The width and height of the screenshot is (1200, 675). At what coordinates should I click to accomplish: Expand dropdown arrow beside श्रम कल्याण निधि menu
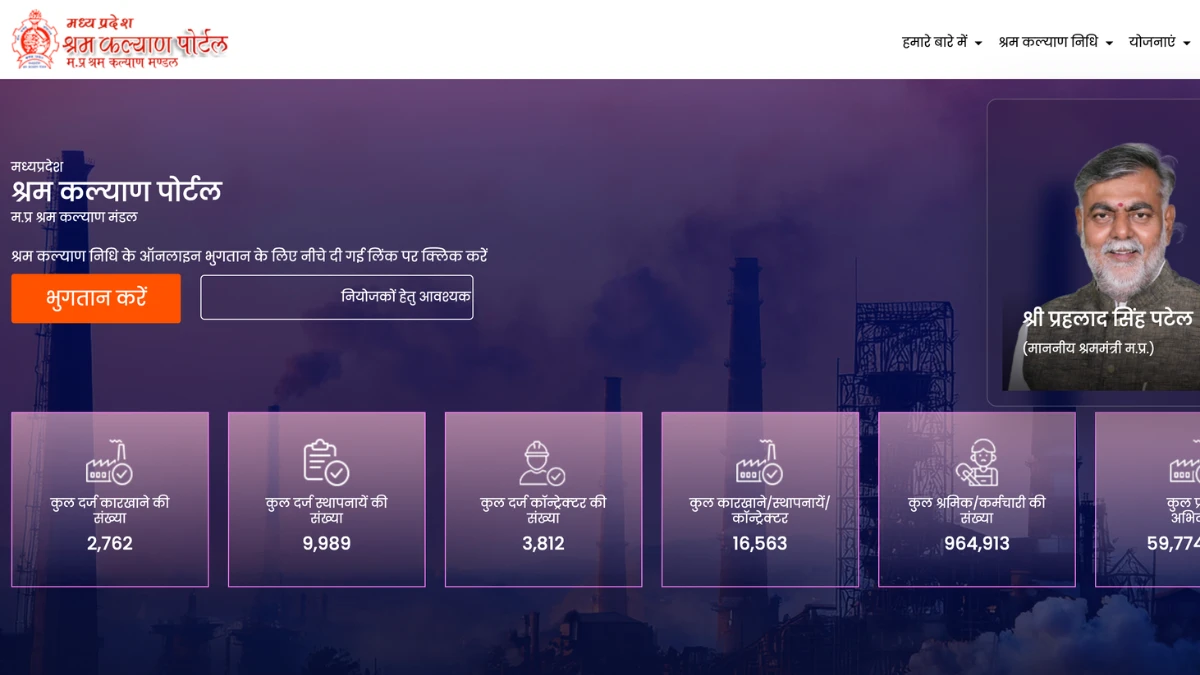coord(1109,43)
